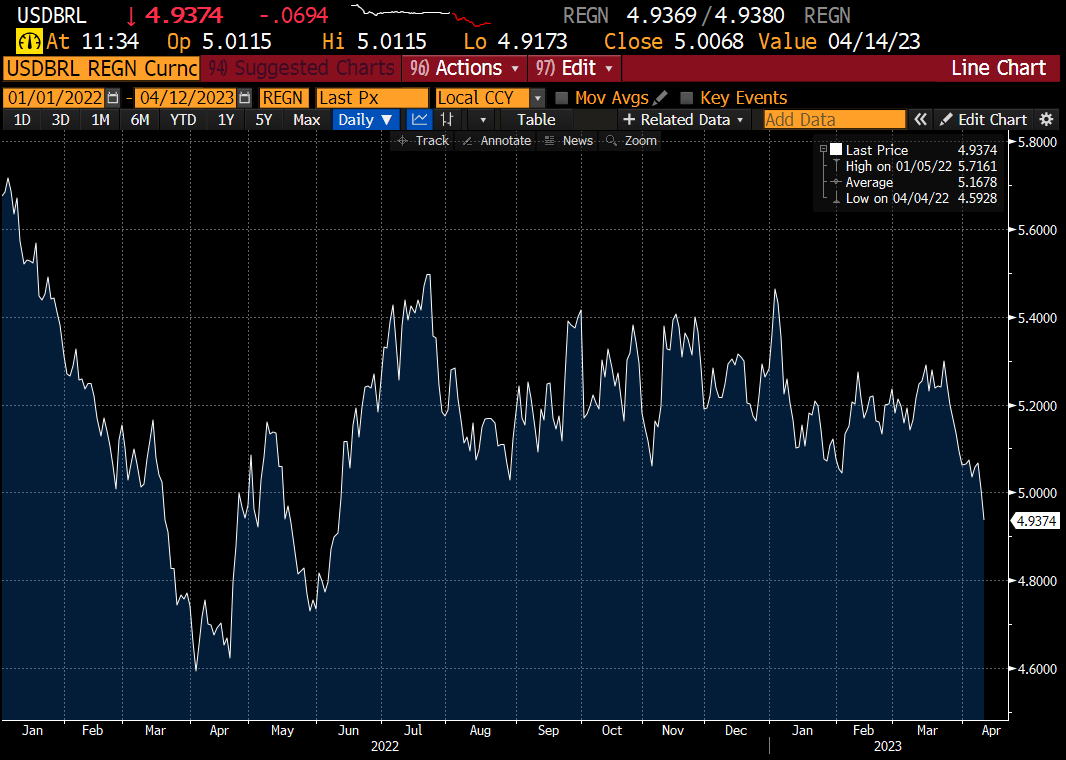Open chart settings gear icon
Screen dimensions: 1066x760
[x=1046, y=120]
